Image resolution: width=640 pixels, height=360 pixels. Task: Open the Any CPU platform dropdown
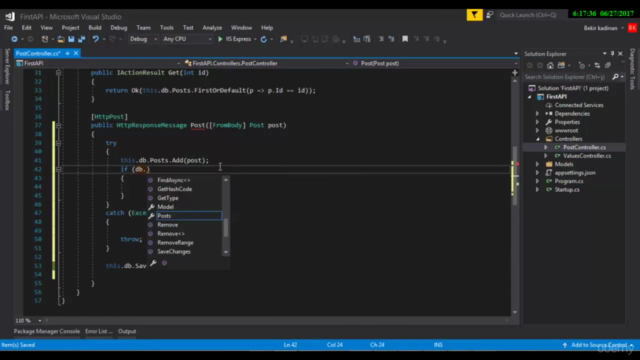187,39
